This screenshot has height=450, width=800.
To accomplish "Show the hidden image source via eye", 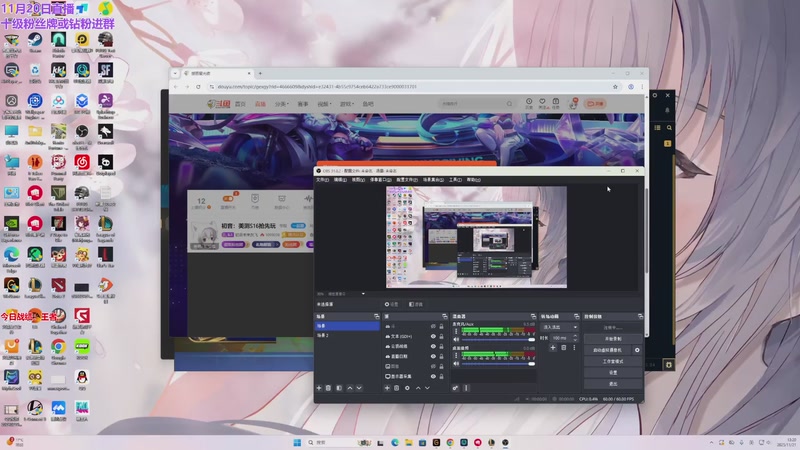I will (x=433, y=367).
